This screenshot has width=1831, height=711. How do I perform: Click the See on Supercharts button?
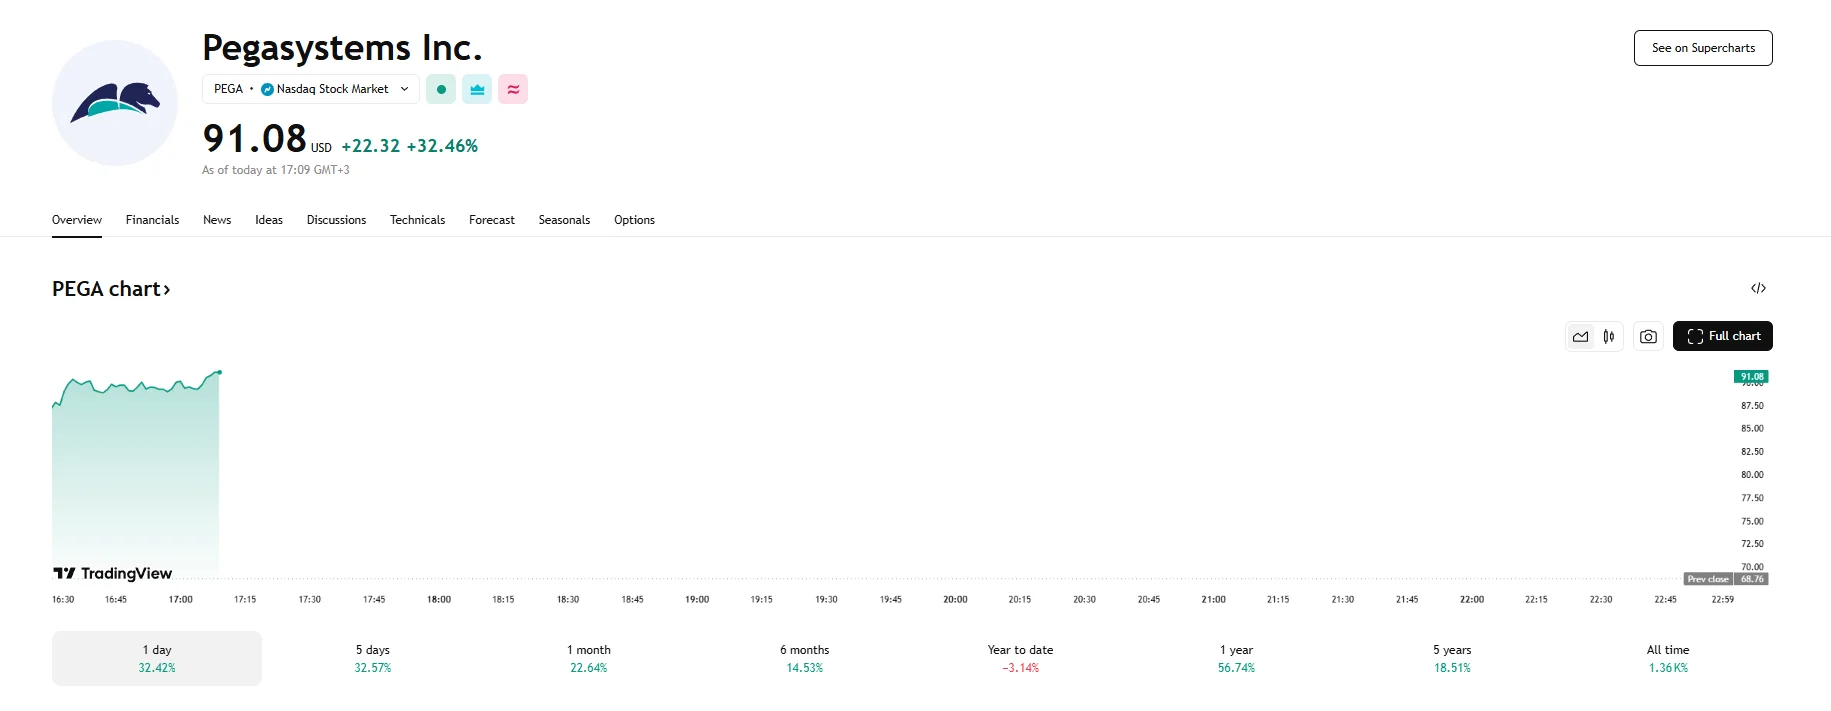1703,48
